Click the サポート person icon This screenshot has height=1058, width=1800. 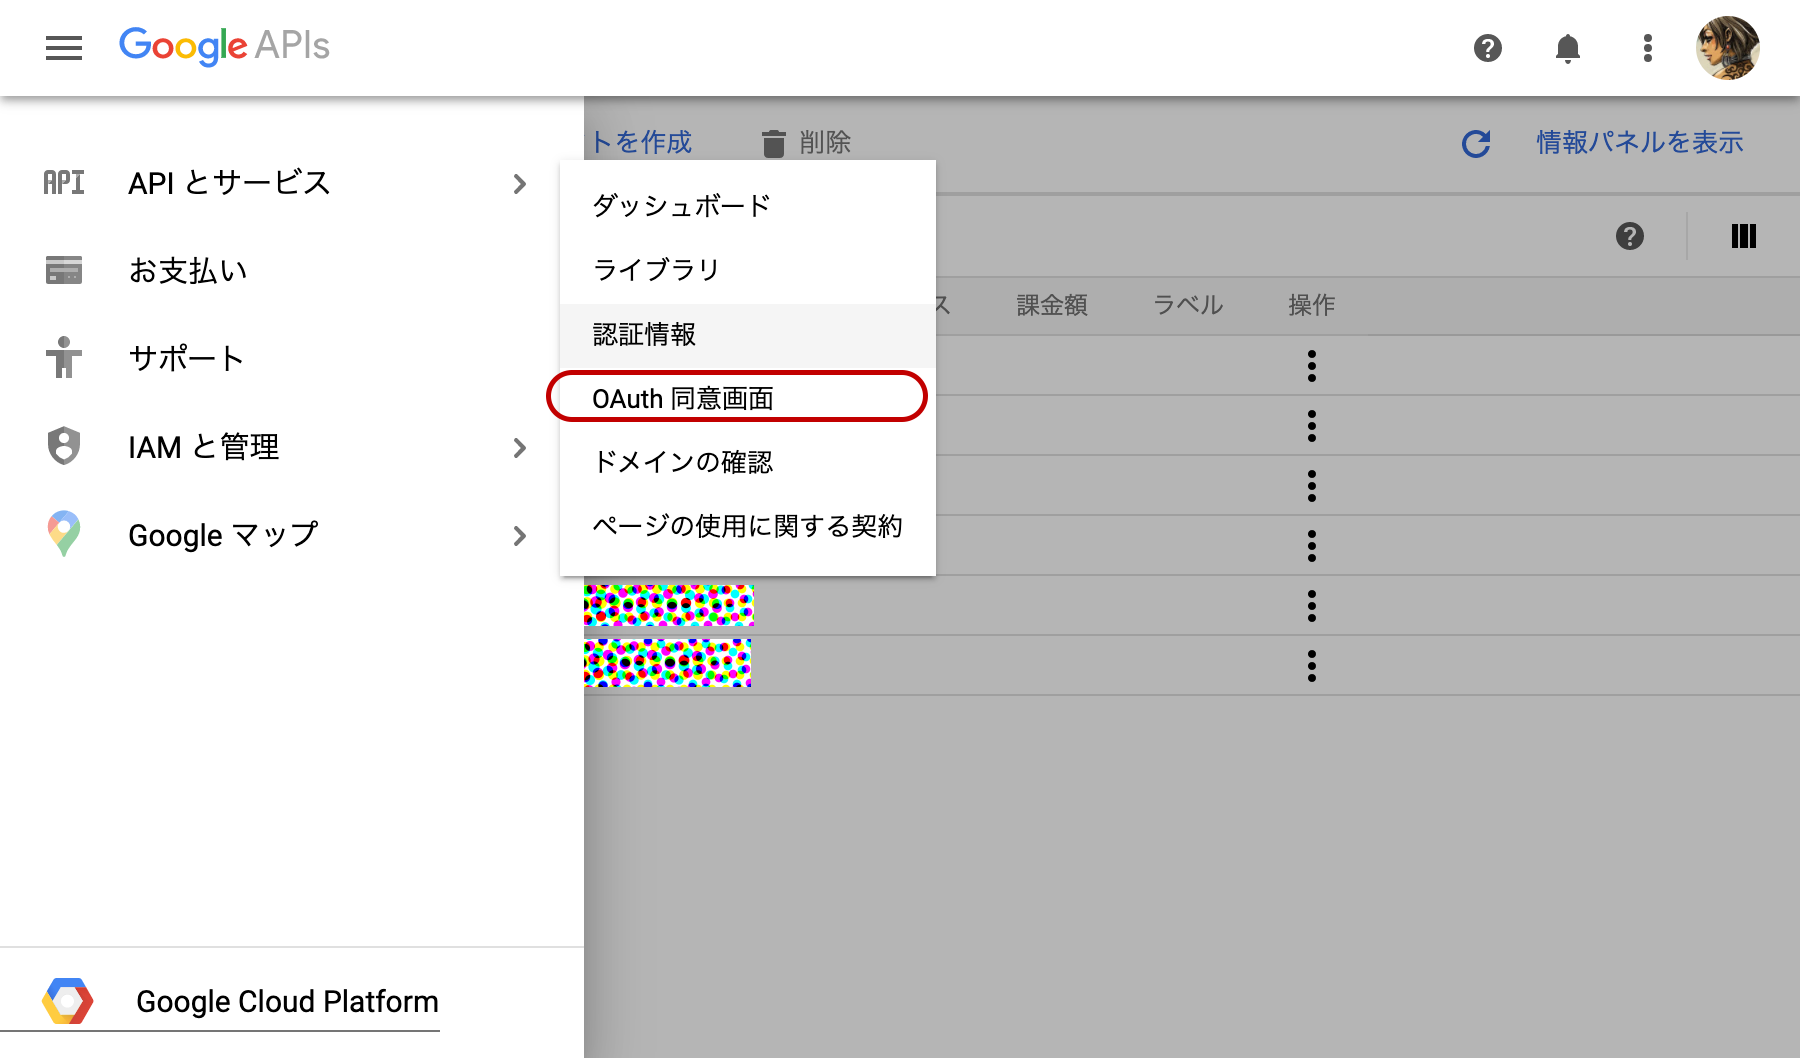[x=62, y=358]
